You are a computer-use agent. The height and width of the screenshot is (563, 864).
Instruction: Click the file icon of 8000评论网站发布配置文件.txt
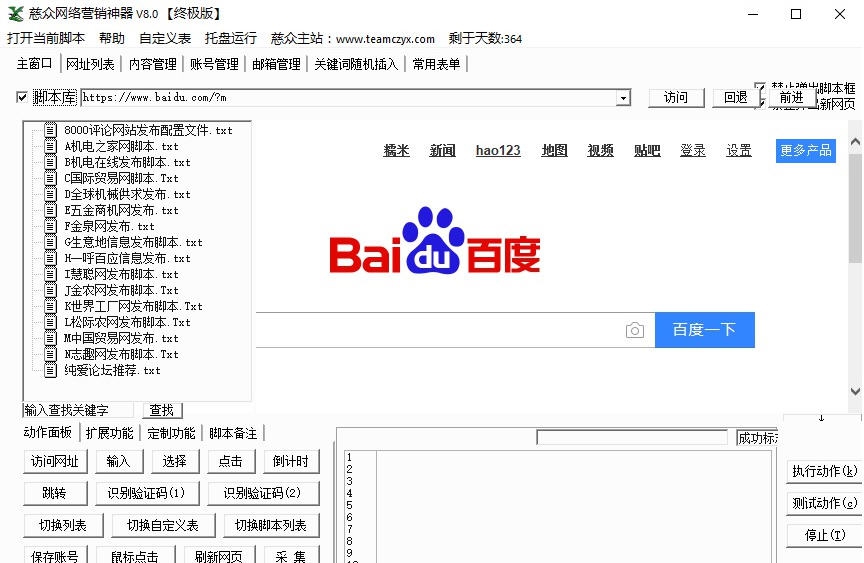[50, 130]
